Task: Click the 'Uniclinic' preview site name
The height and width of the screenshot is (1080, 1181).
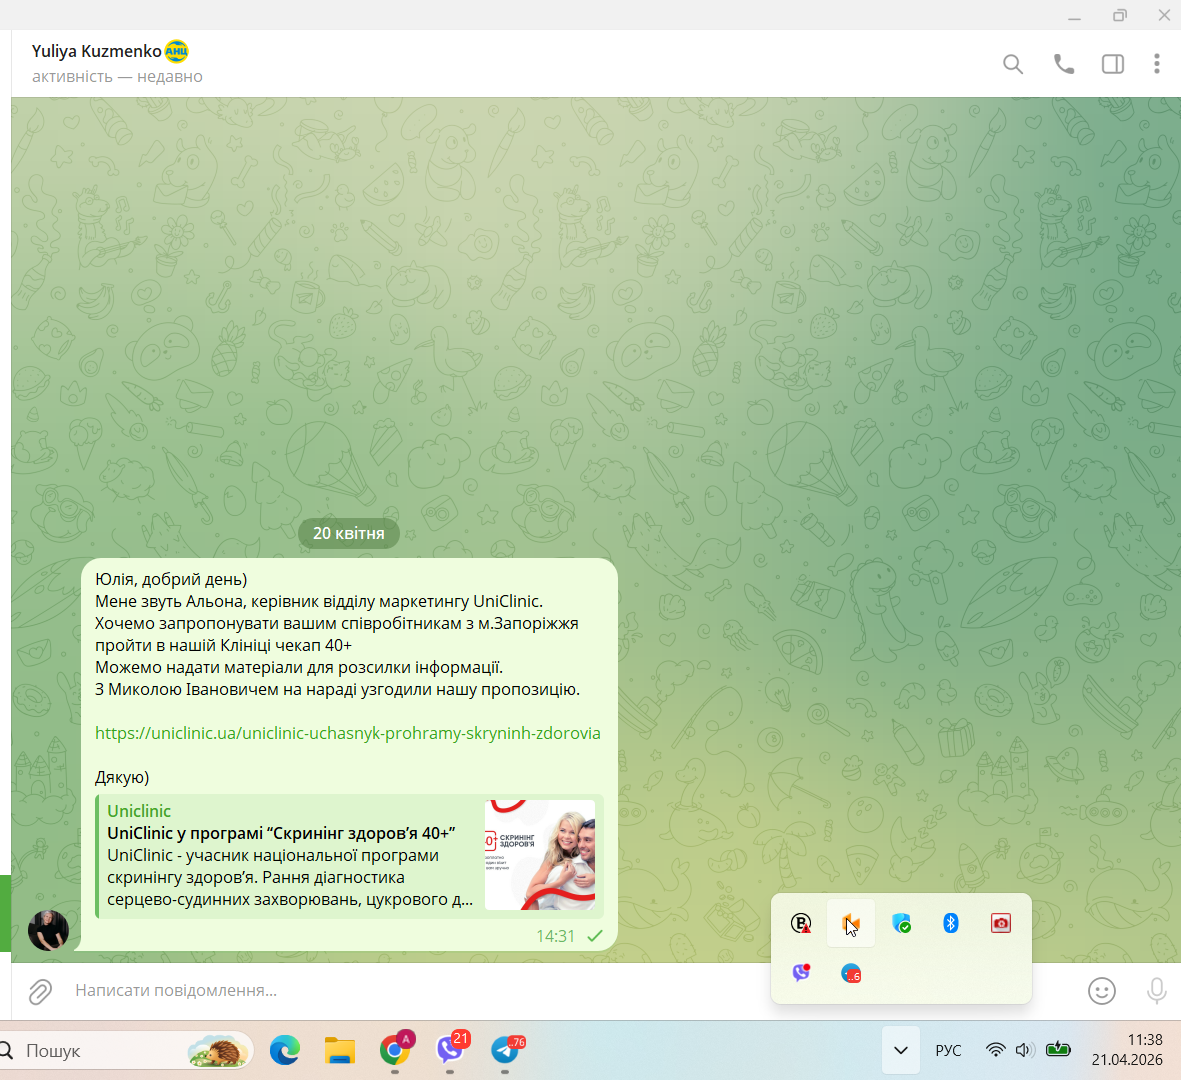Action: (139, 811)
